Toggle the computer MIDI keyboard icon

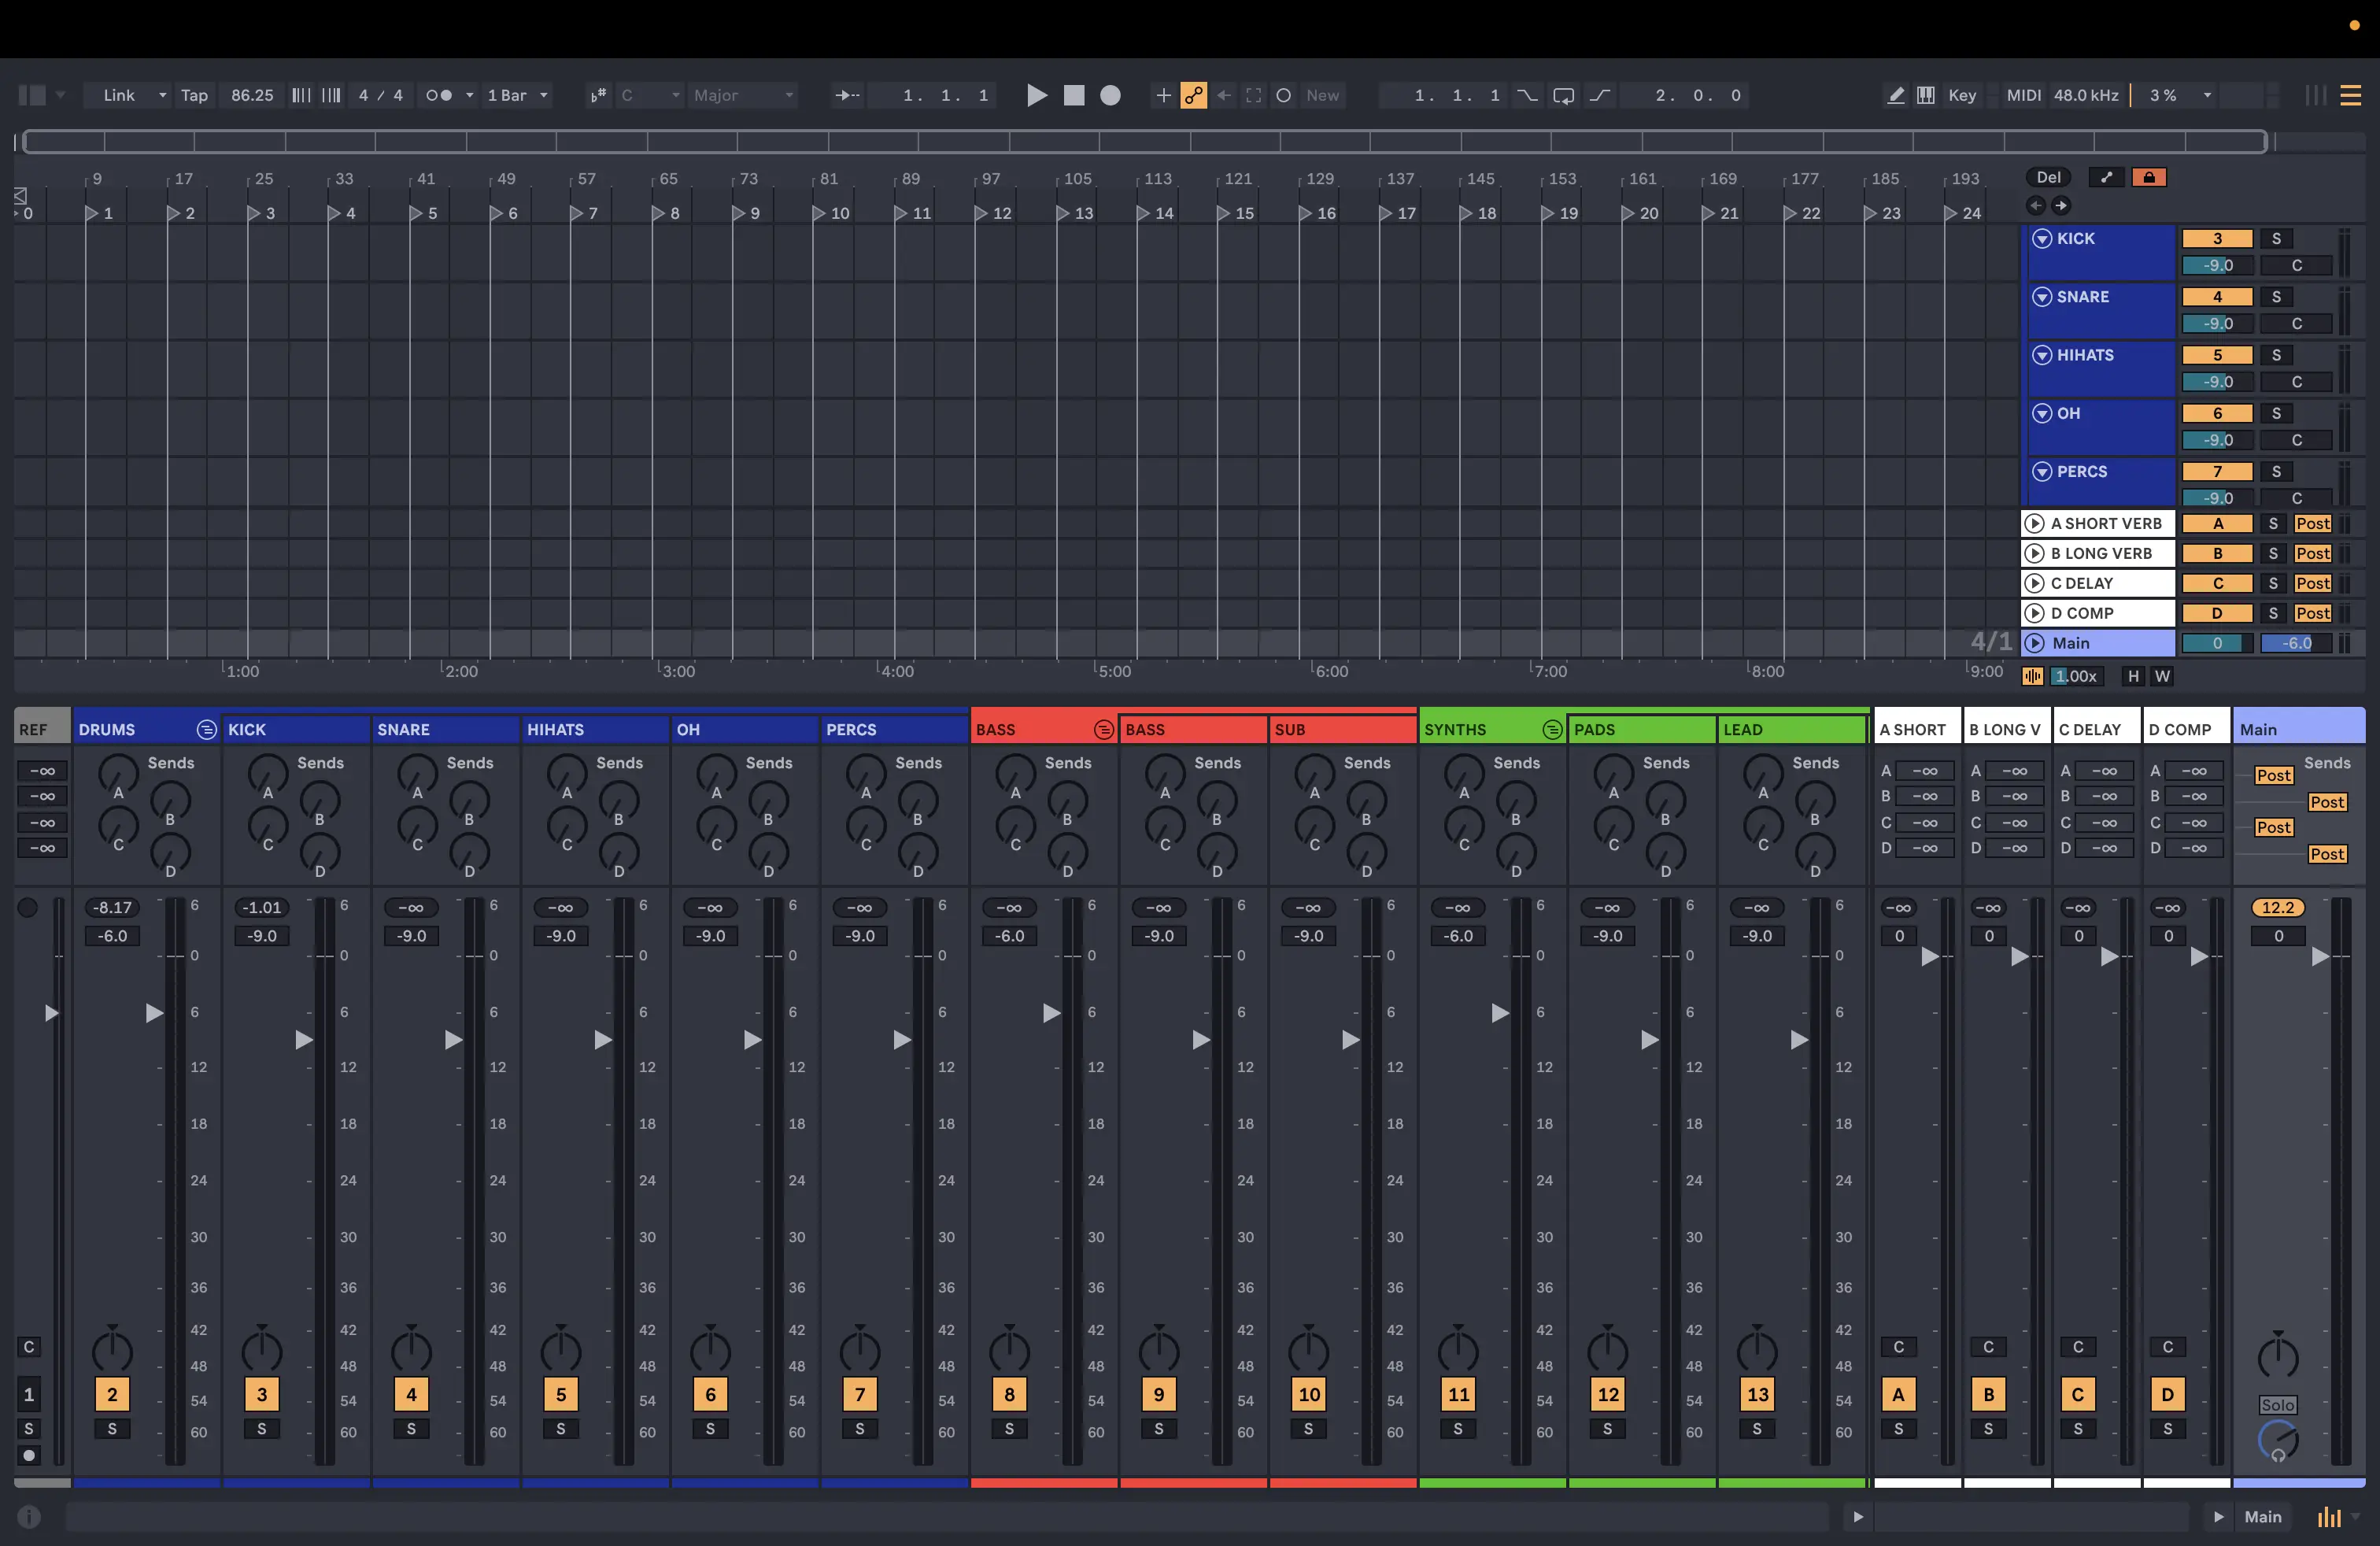1926,95
